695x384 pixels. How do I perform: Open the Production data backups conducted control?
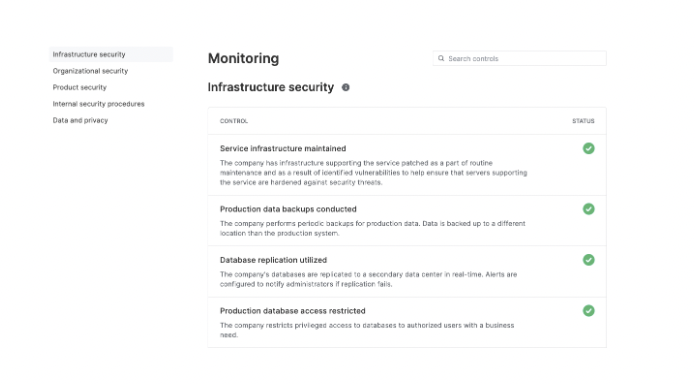pos(288,209)
